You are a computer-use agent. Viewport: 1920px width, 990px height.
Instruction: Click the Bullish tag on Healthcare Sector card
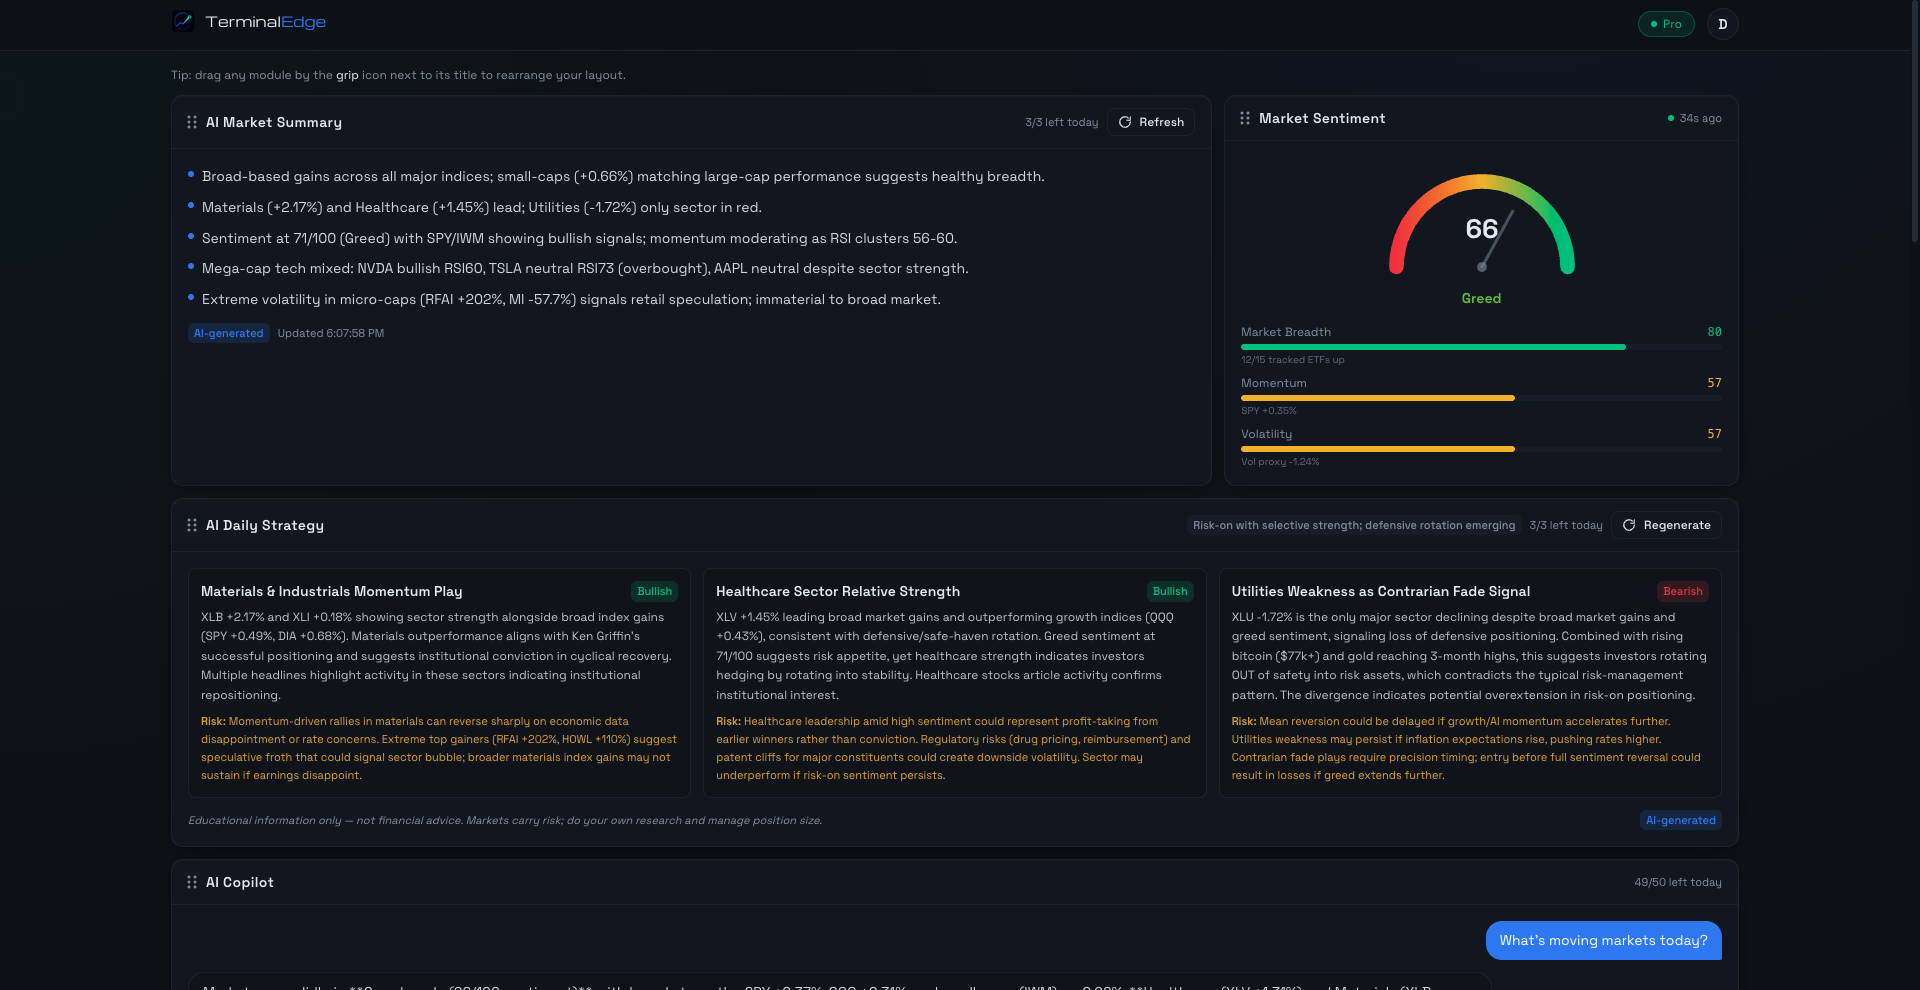pos(1170,591)
